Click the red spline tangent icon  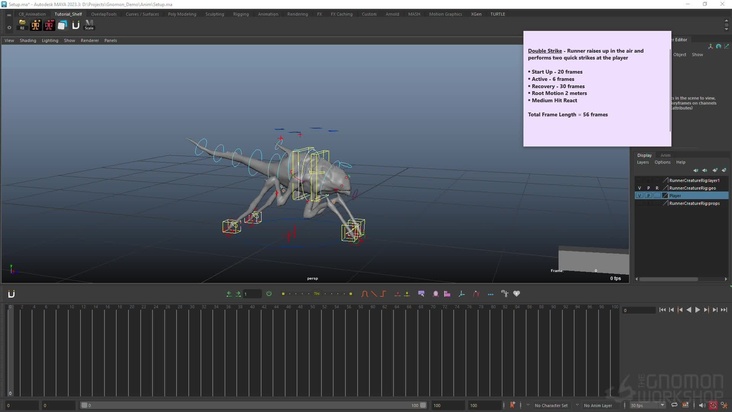tap(365, 294)
